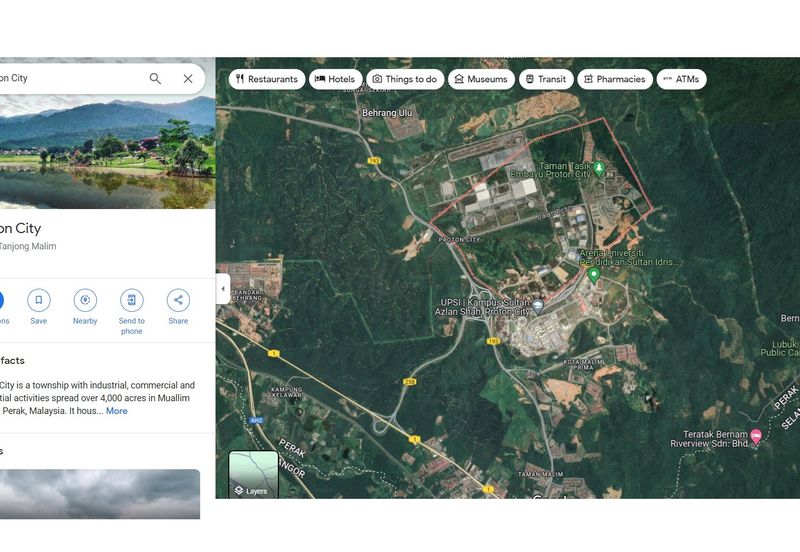The image size is (800, 552).
Task: Open the Layers map switcher
Action: coord(254,475)
